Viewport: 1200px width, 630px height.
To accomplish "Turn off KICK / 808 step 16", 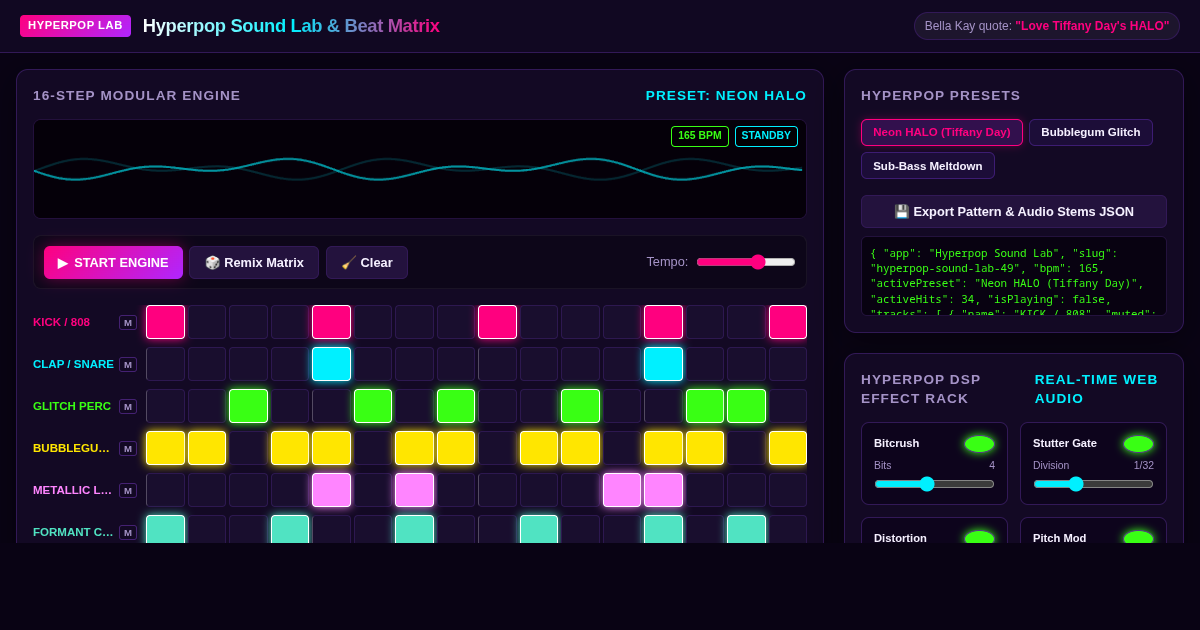I will pos(788,322).
